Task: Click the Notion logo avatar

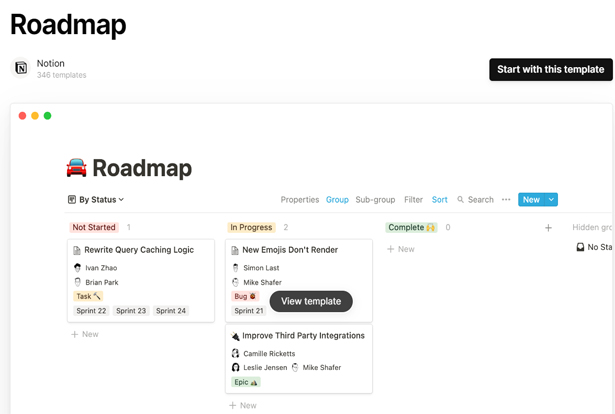Action: (21, 68)
